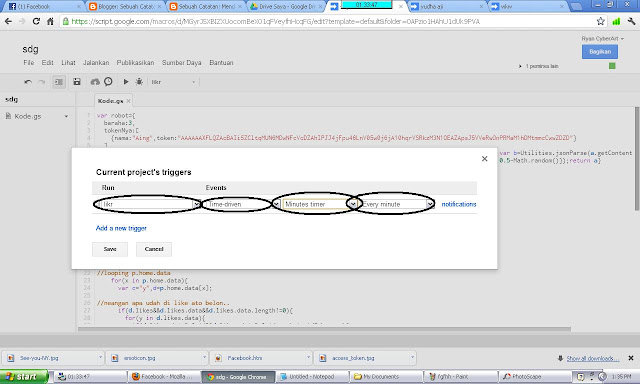This screenshot has height=384, width=640.
Task: Click the cloud deploy icon in the toolbar
Action: [95, 82]
